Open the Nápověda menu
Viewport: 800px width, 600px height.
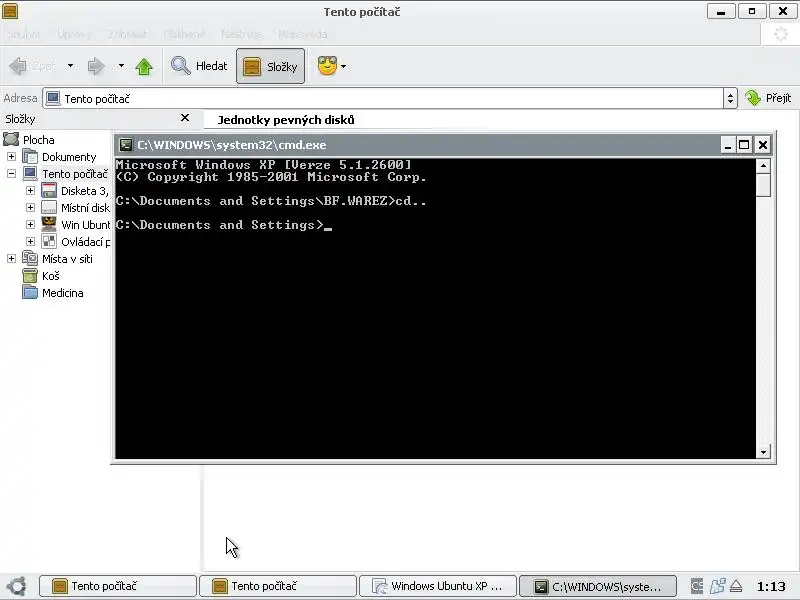tap(303, 34)
